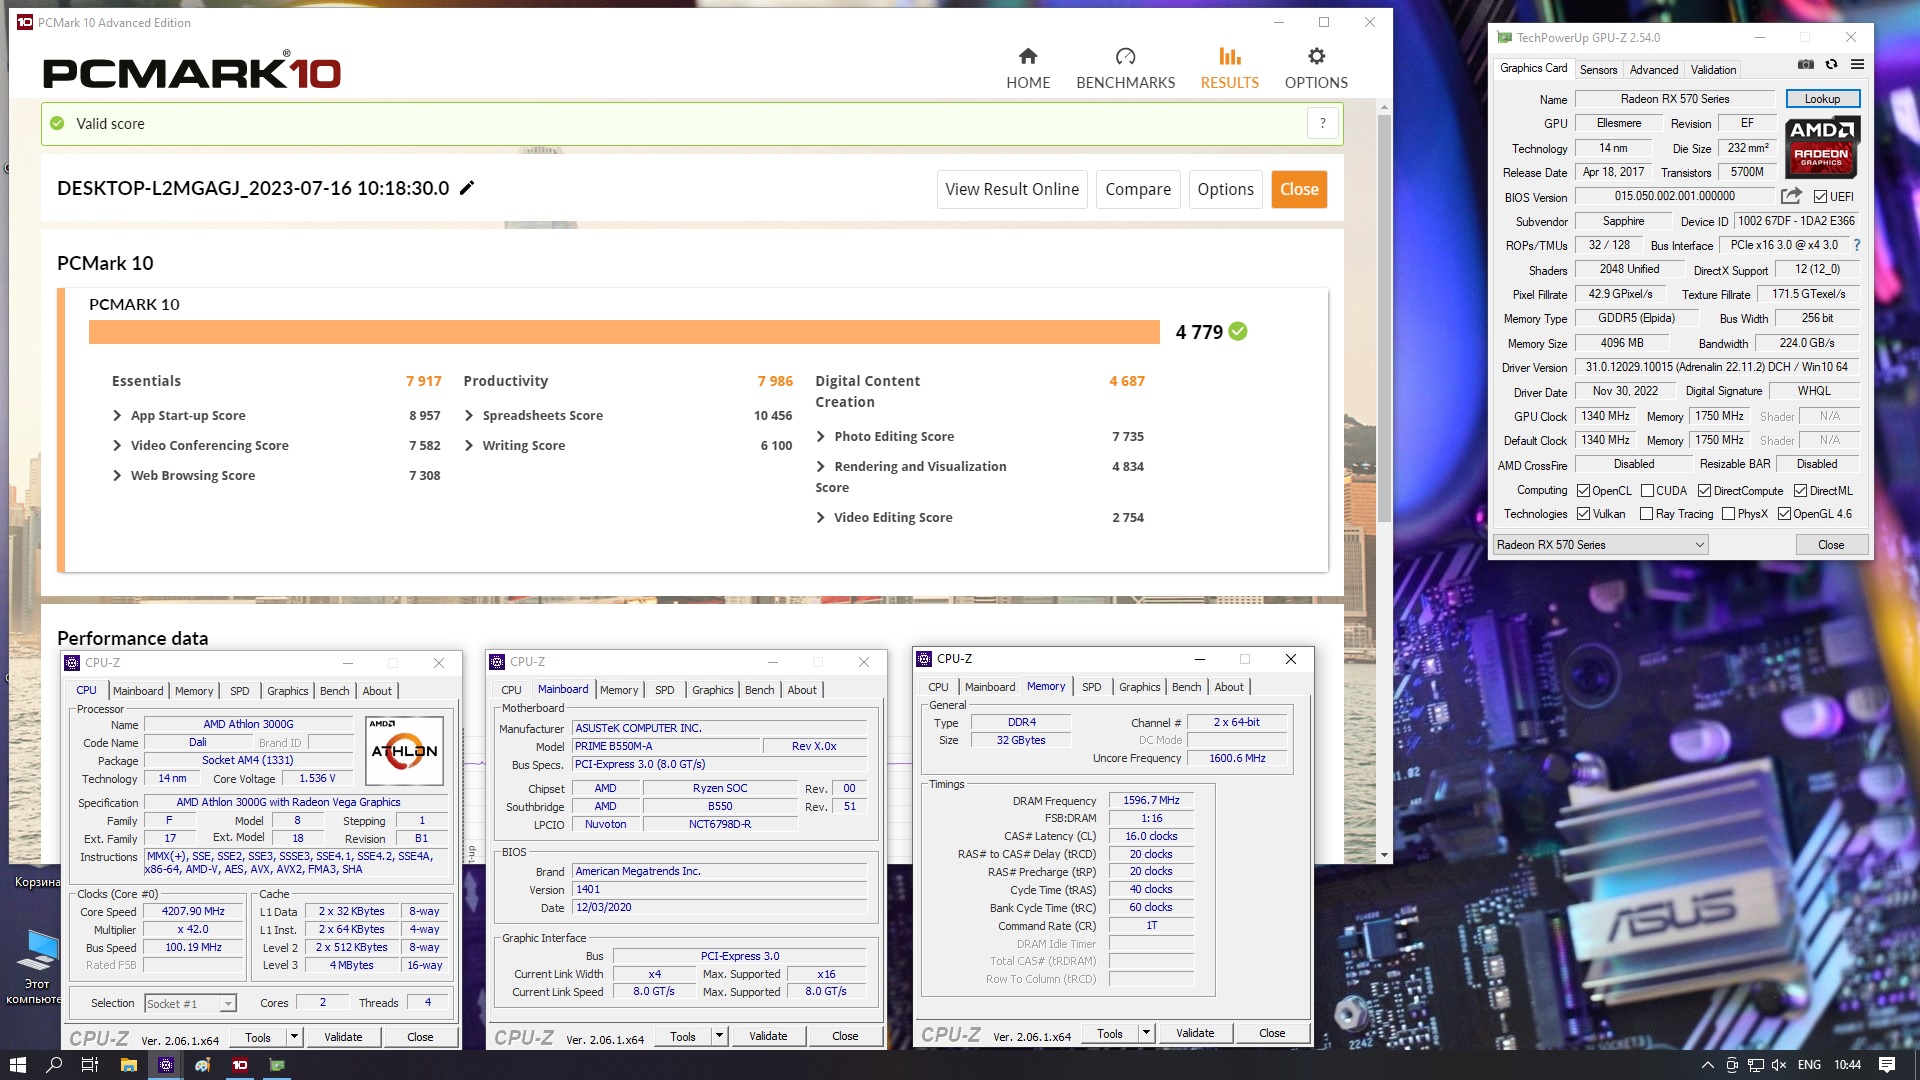Screen dimensions: 1920x1080
Task: Expand Writing Score details
Action: (469, 445)
